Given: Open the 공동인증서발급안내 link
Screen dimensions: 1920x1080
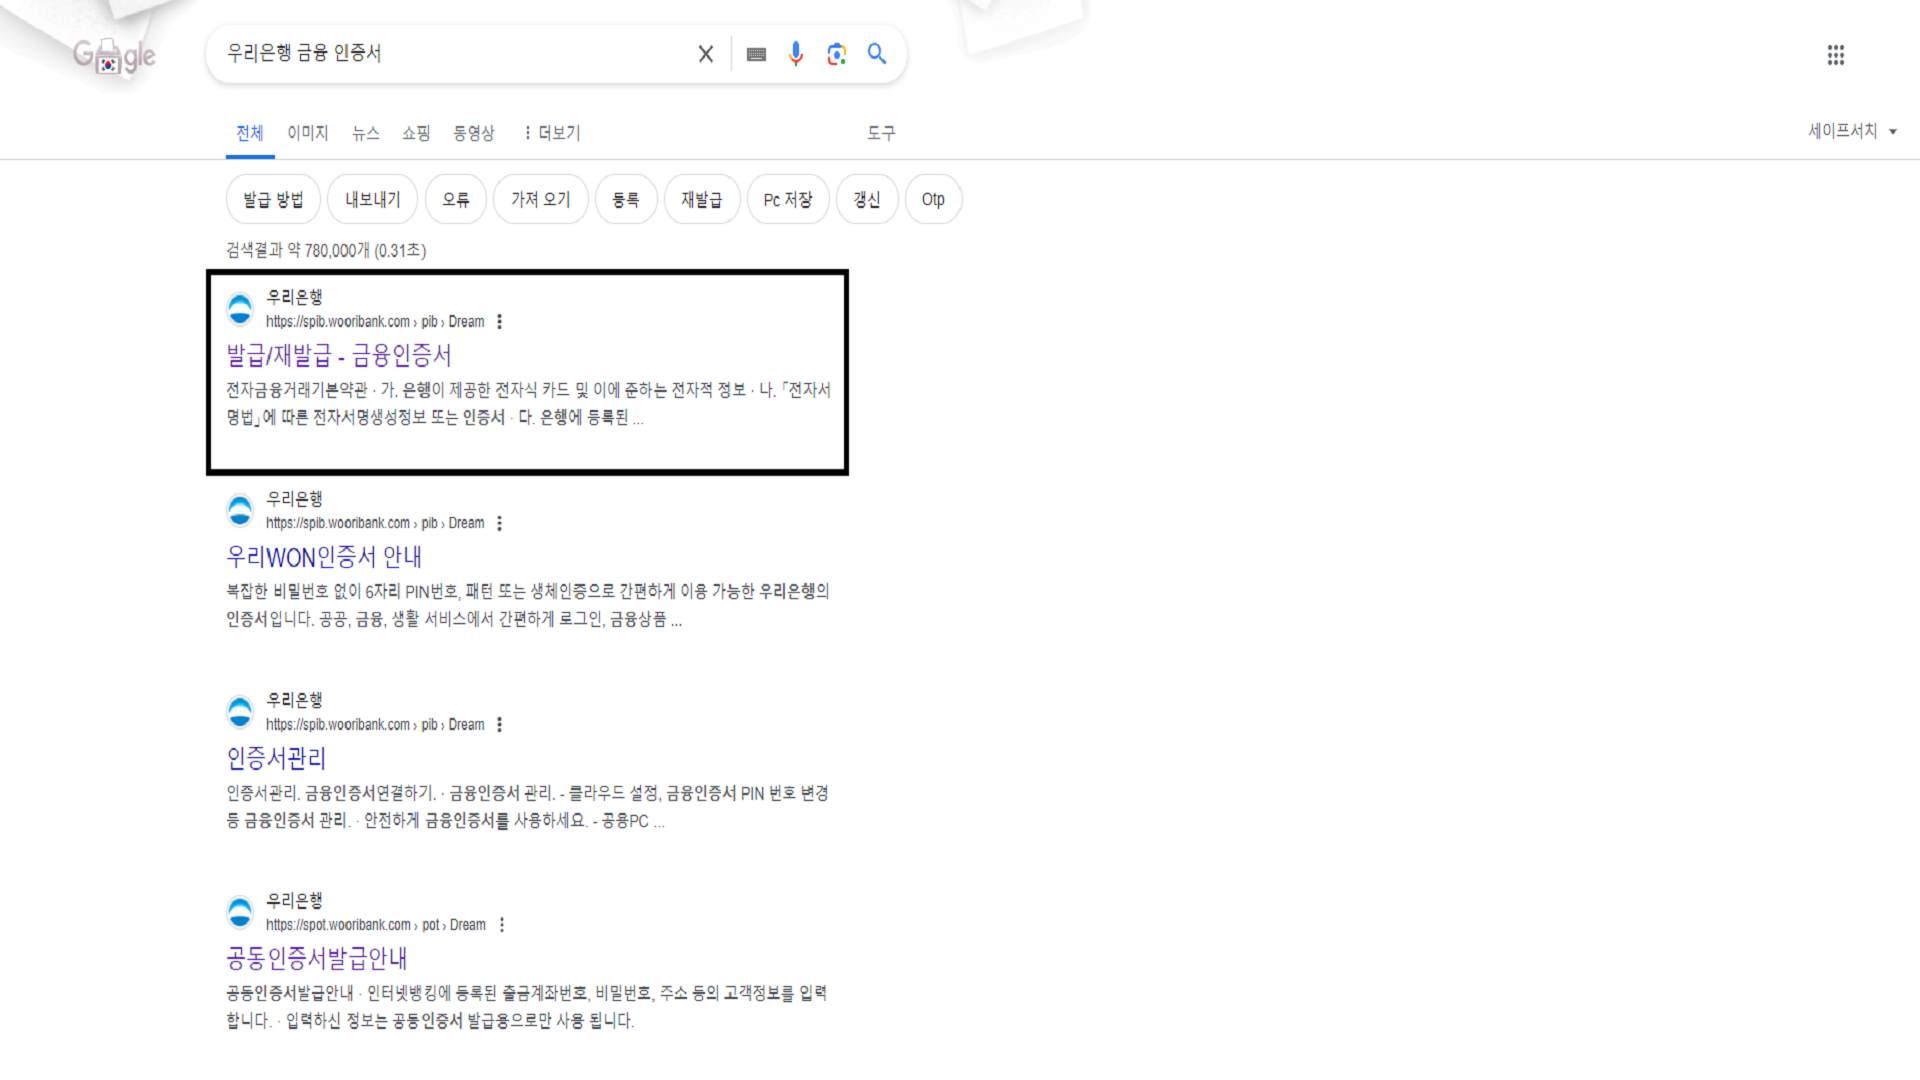Looking at the screenshot, I should pyautogui.click(x=317, y=958).
